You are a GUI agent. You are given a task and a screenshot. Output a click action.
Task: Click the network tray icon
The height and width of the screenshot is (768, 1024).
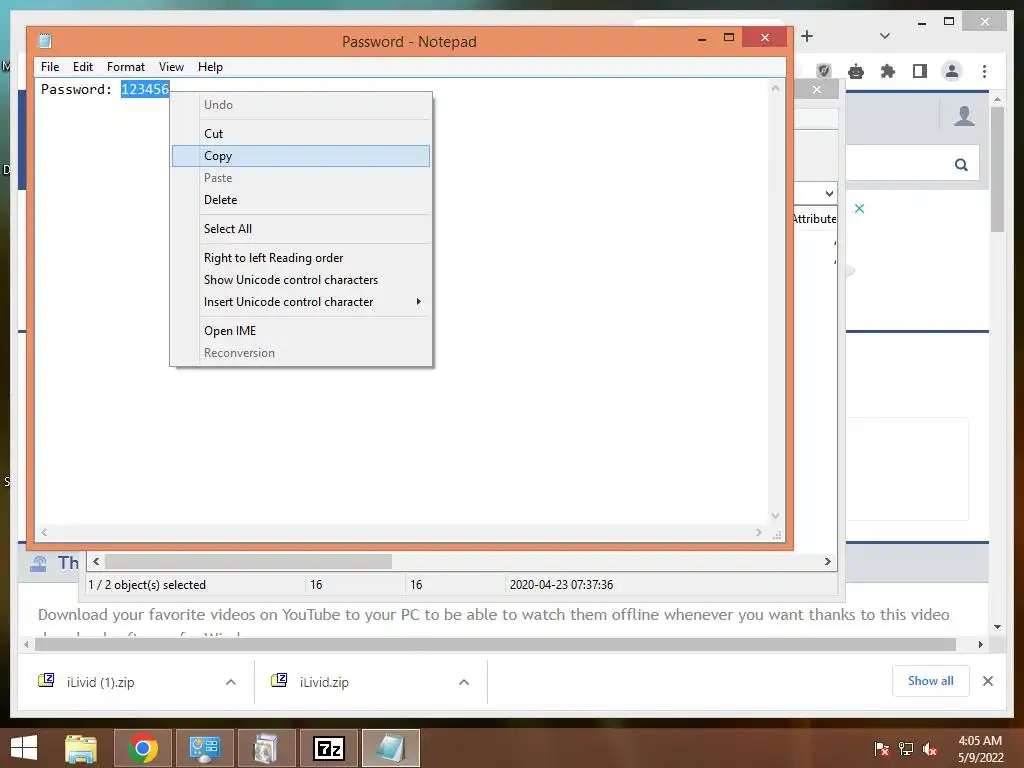pyautogui.click(x=906, y=749)
